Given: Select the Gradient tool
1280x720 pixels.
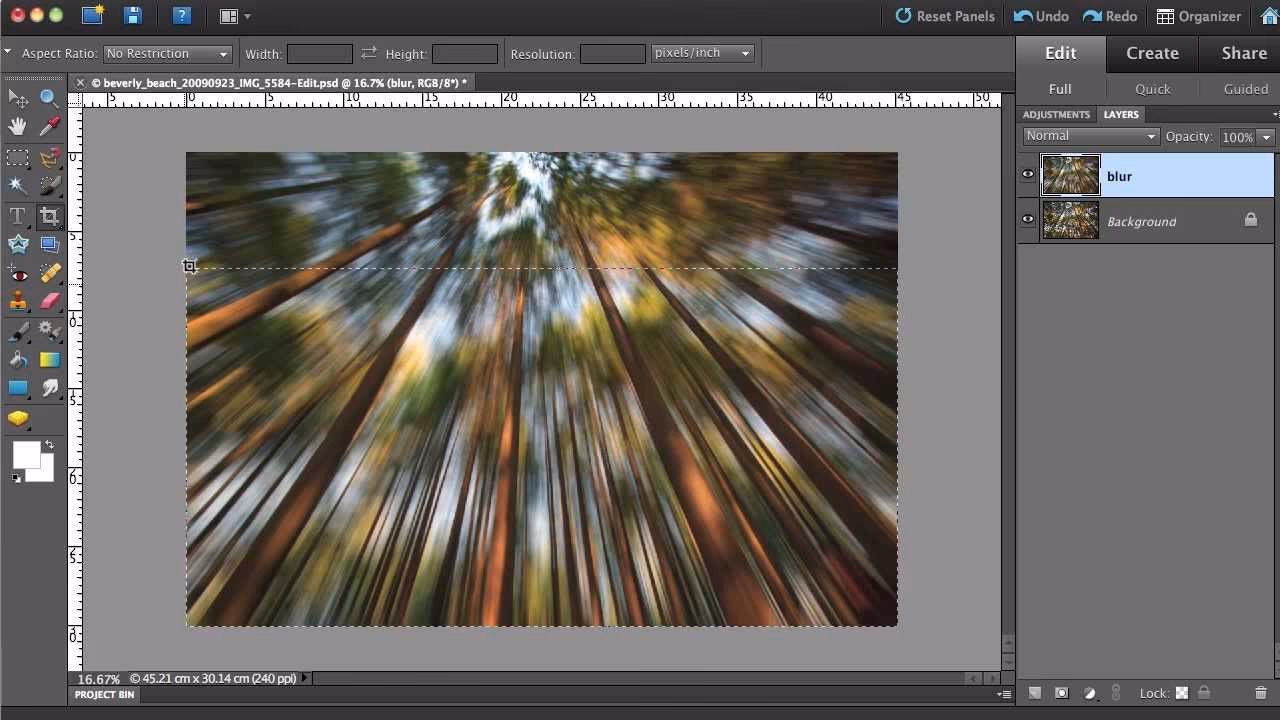Looking at the screenshot, I should pyautogui.click(x=49, y=359).
